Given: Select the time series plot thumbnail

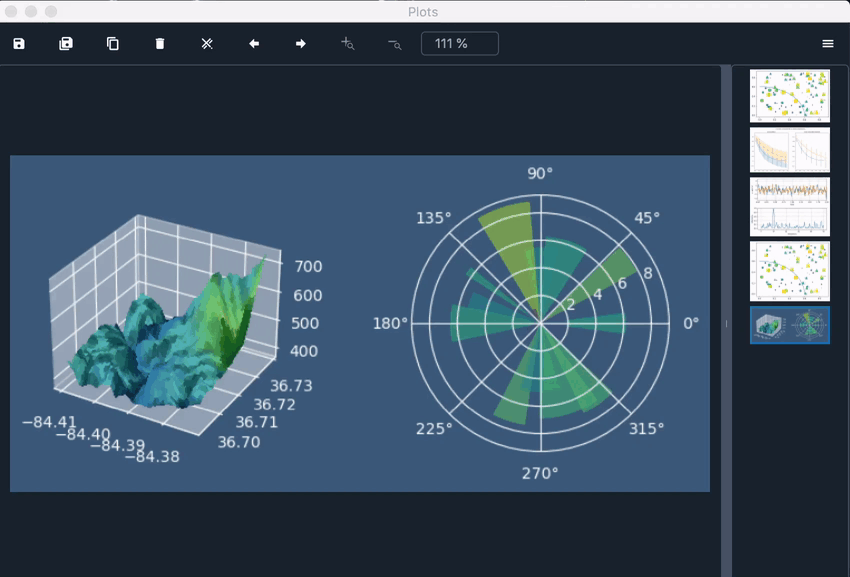Looking at the screenshot, I should [790, 207].
